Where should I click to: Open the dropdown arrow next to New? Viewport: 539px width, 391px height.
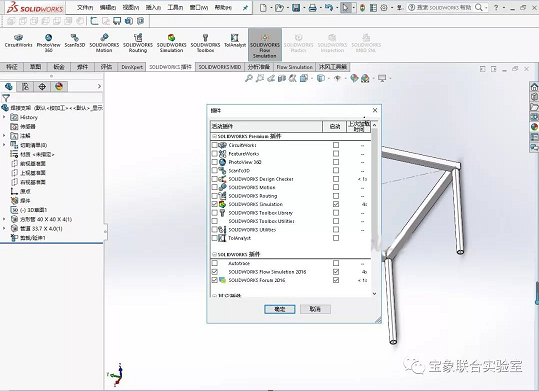coord(271,8)
